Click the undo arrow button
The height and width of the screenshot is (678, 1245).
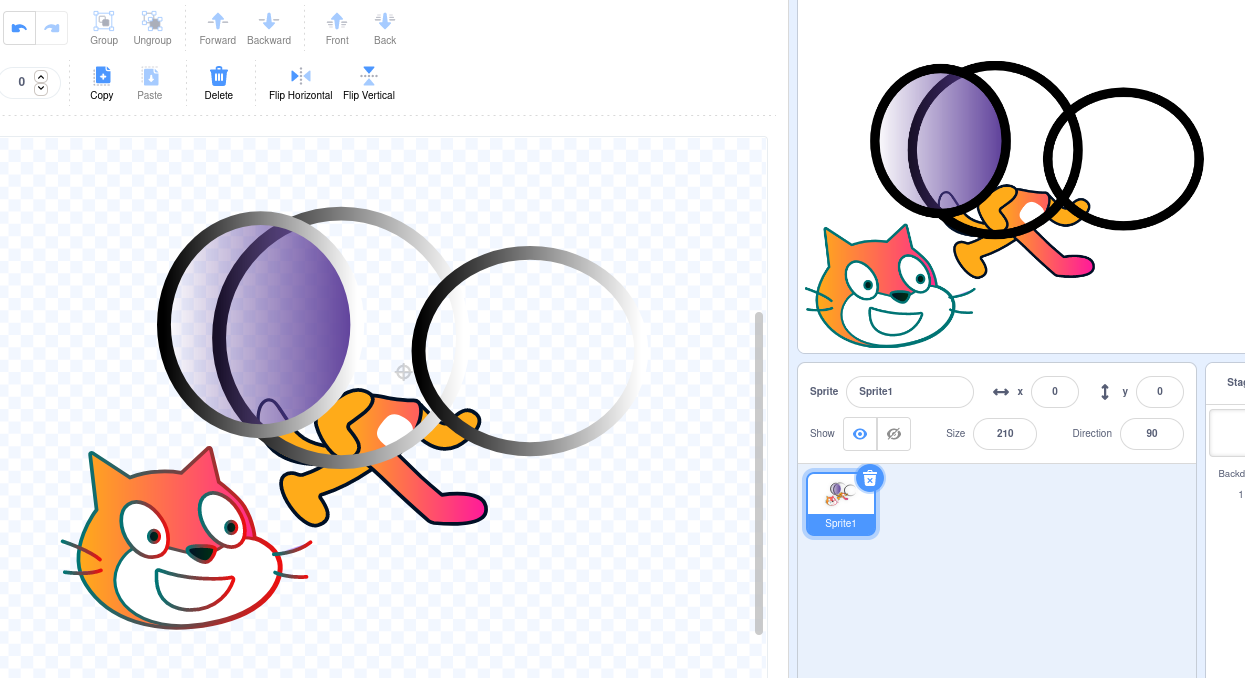(x=19, y=28)
